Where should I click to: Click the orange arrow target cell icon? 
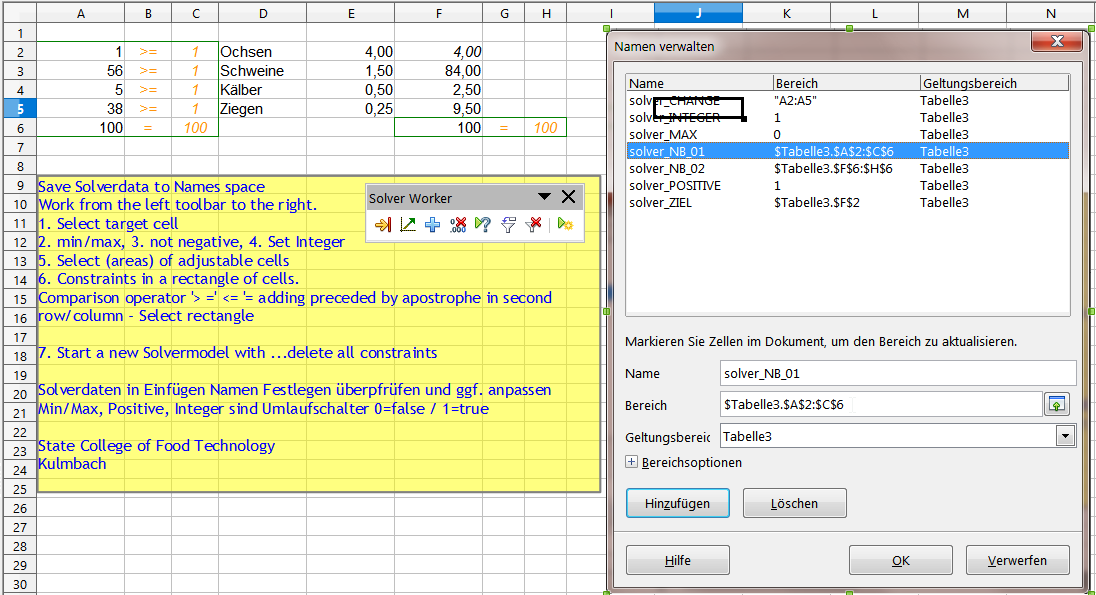pyautogui.click(x=382, y=225)
